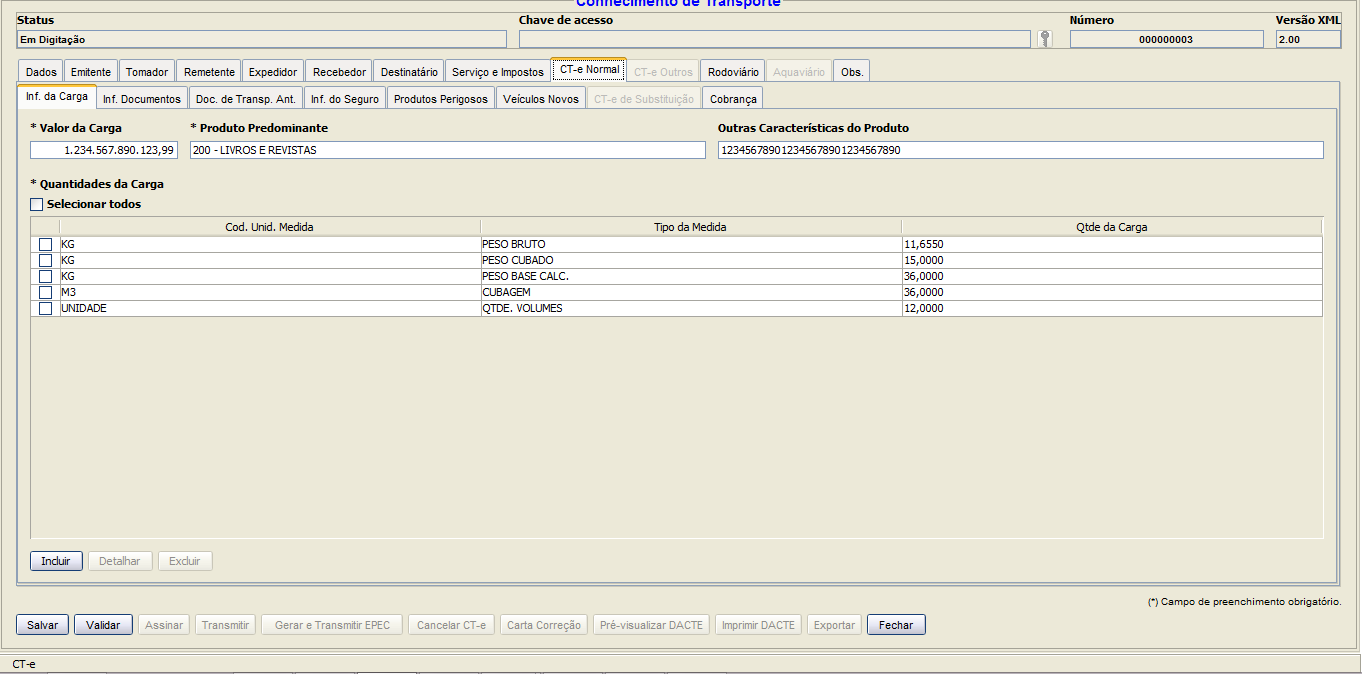Select the QTDE. VOLUMES row checkbox
Image resolution: width=1362 pixels, height=674 pixels.
point(45,309)
